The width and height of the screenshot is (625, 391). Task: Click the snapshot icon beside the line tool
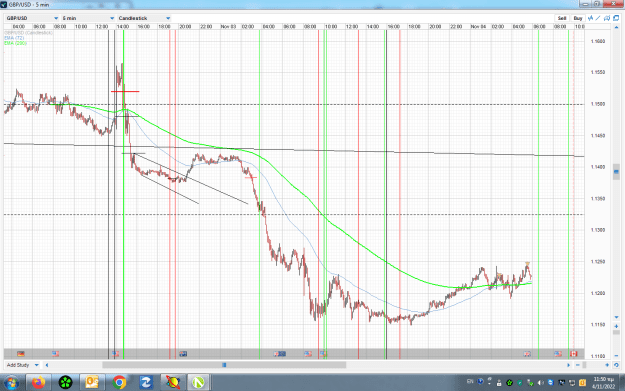(607, 18)
